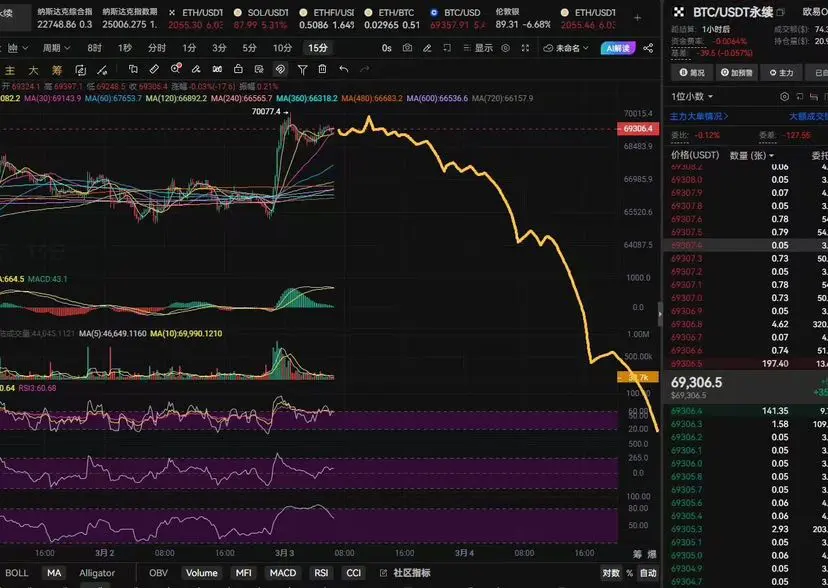The image size is (828, 588).
Task: Click the copy icon beside BTC/USDT永续
Action: 780,12
